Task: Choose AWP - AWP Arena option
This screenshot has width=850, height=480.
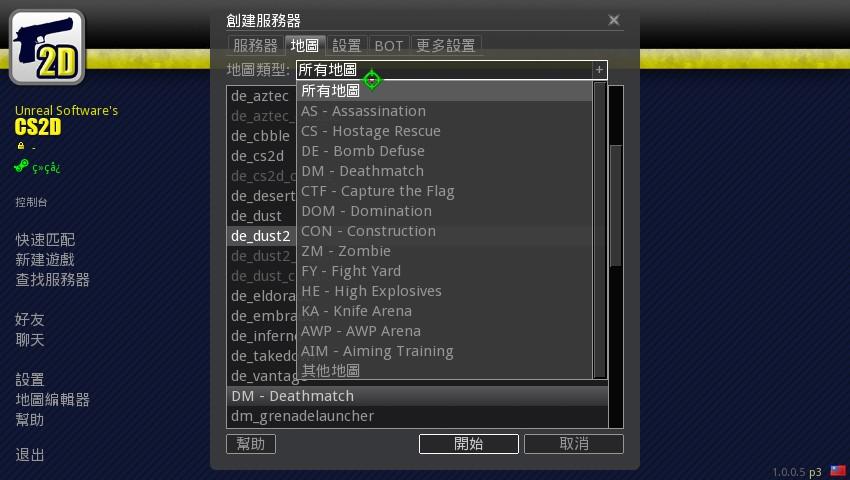Action: click(445, 331)
